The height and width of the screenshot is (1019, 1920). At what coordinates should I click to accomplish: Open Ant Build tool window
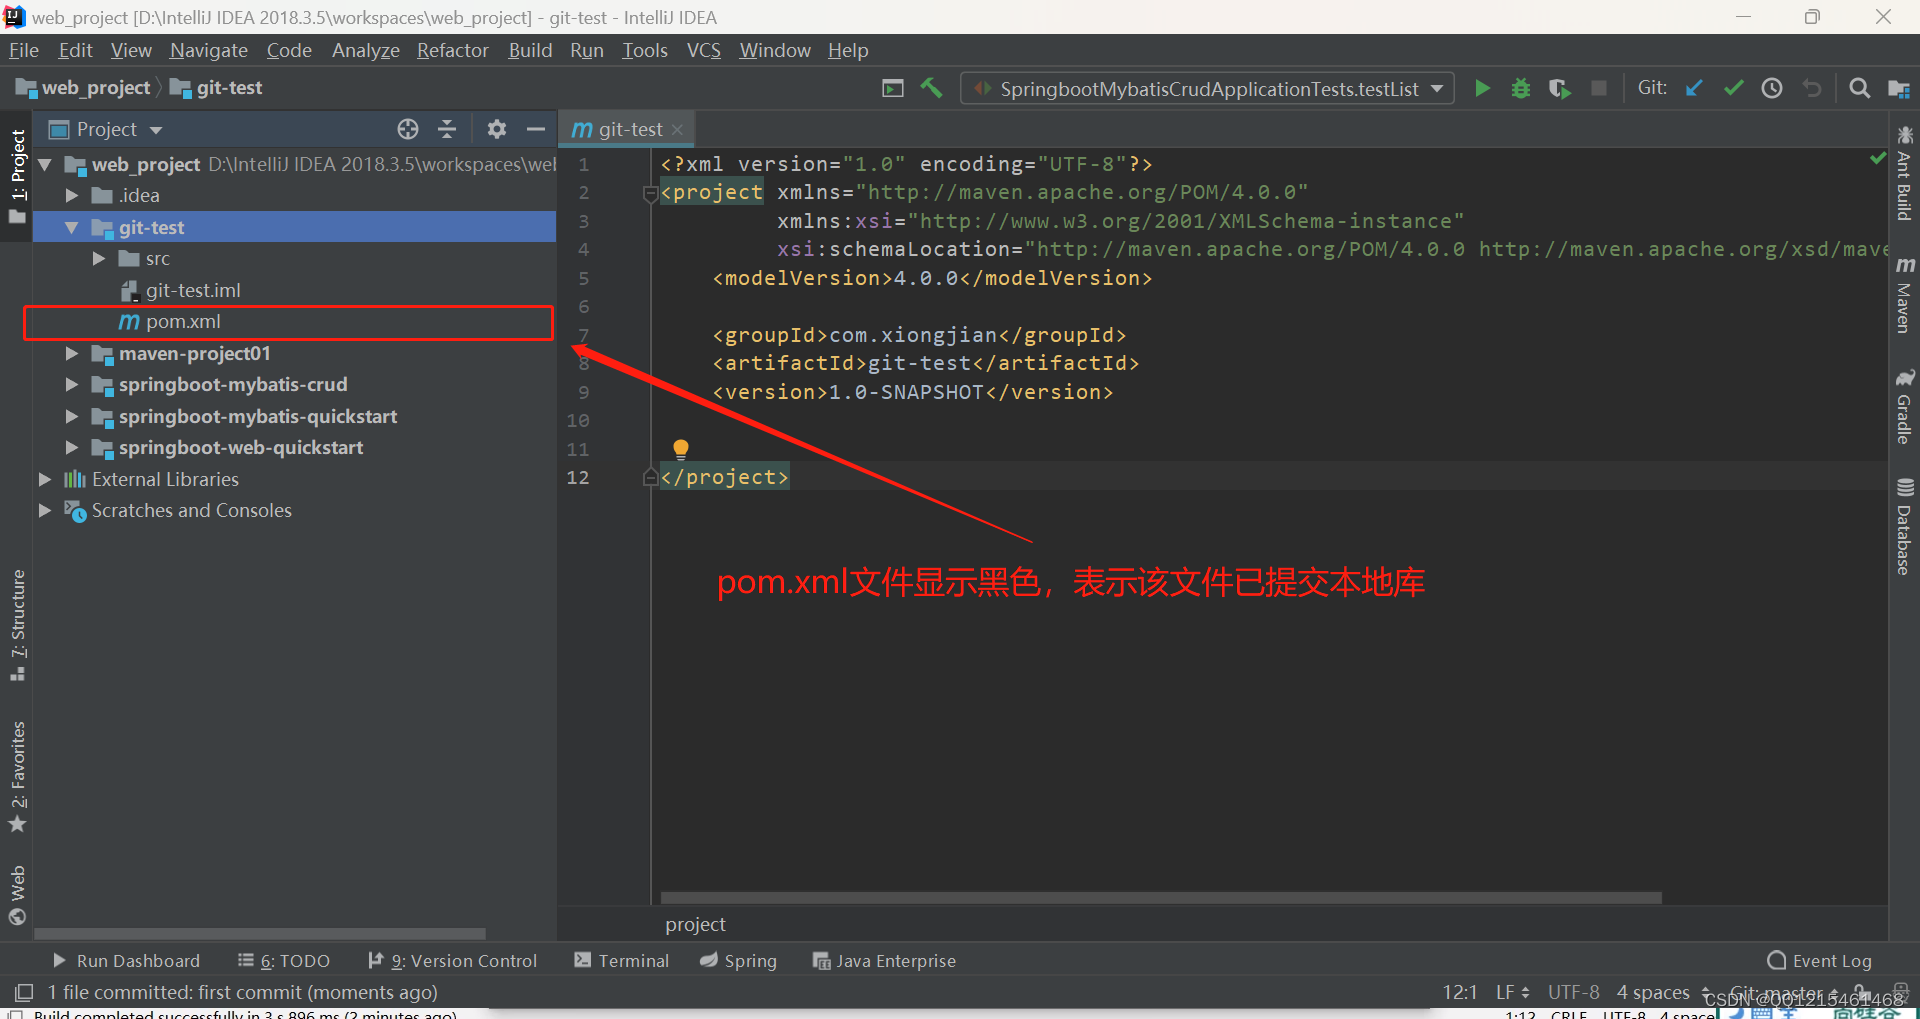point(1904,172)
